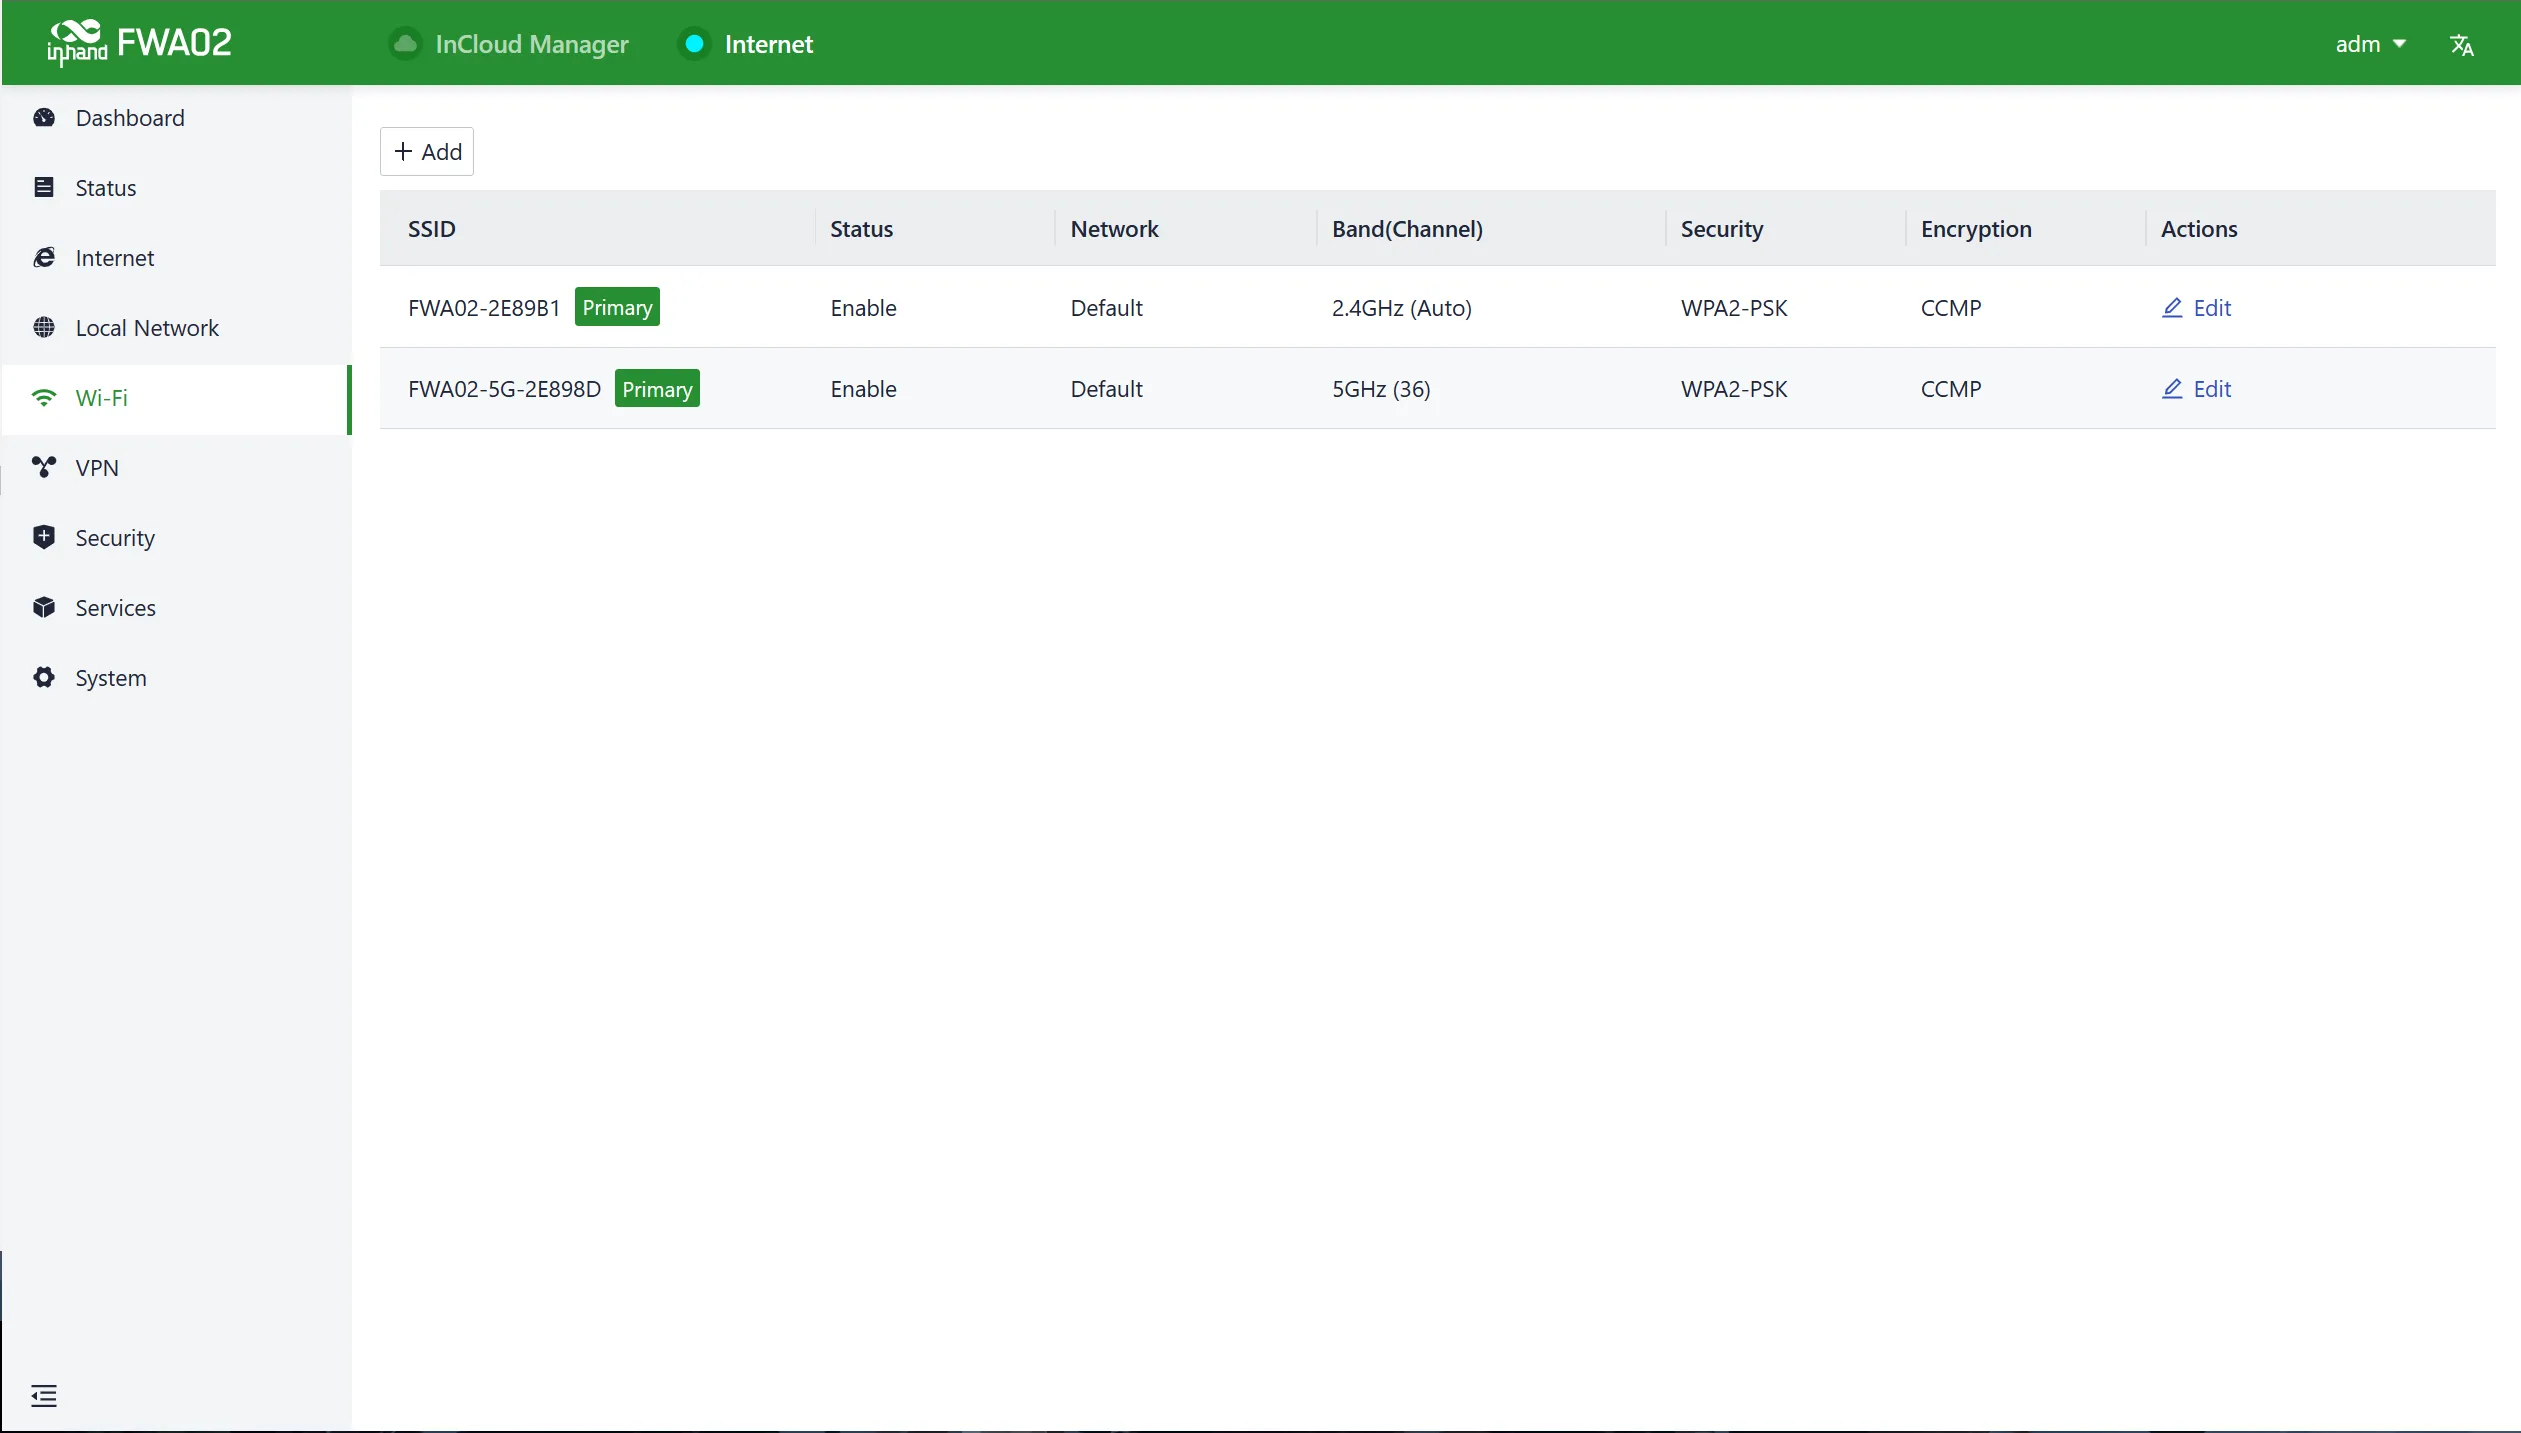Click the Add button above the table
Screen dimensions: 2521x1433
pos(427,152)
